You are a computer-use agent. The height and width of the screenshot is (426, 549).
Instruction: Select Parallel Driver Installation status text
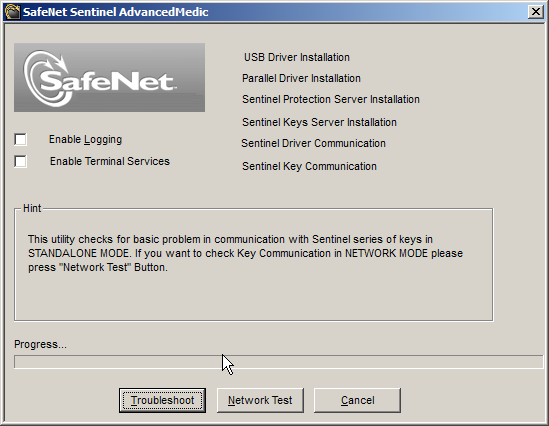[x=301, y=78]
